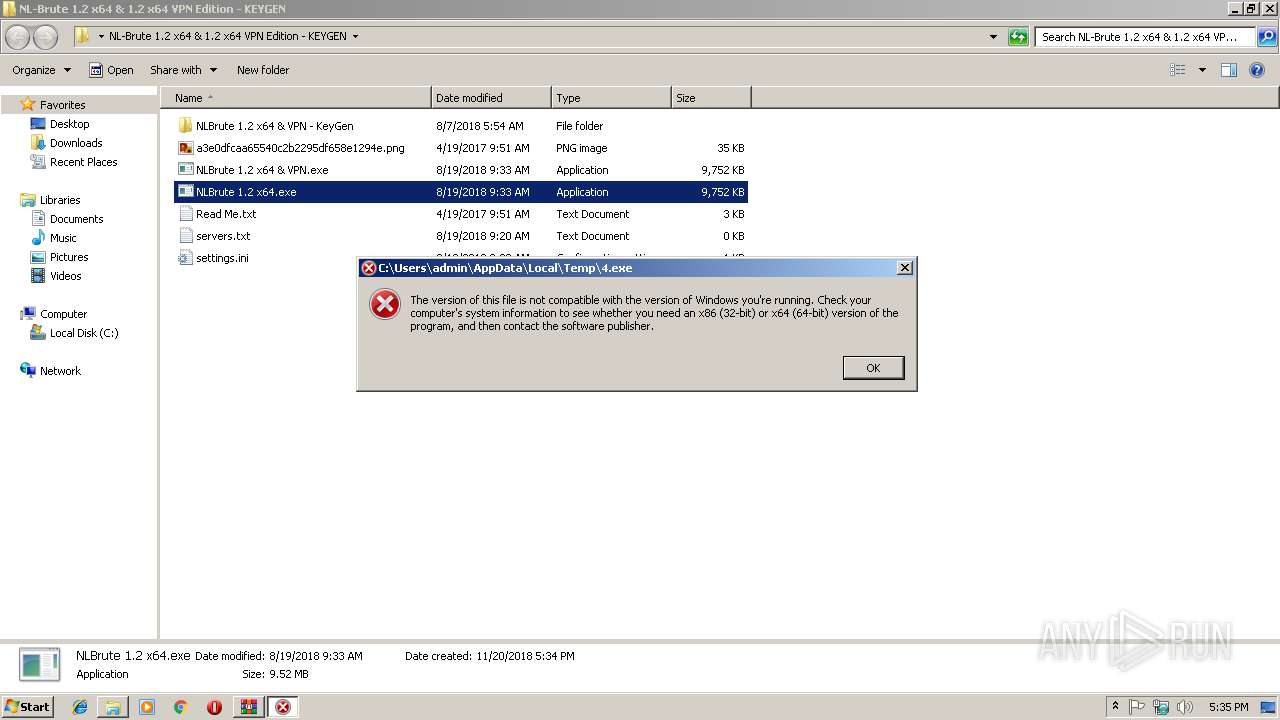
Task: Click the search magnifier icon
Action: pos(1267,37)
